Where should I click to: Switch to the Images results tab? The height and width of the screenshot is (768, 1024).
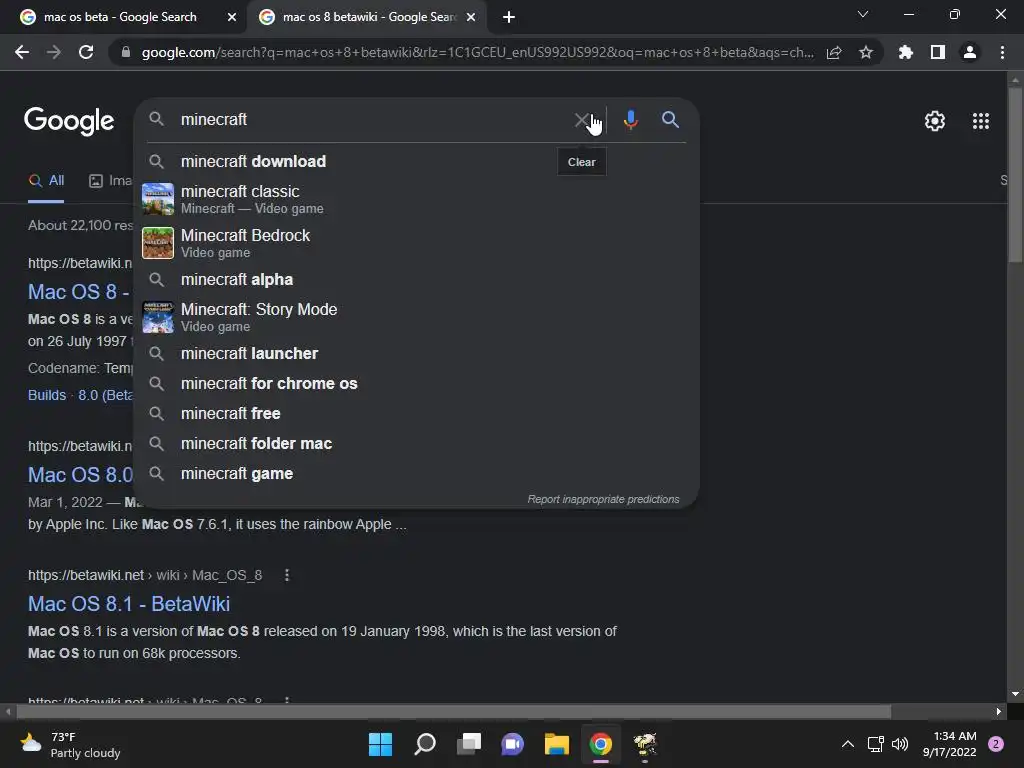click(x=110, y=180)
